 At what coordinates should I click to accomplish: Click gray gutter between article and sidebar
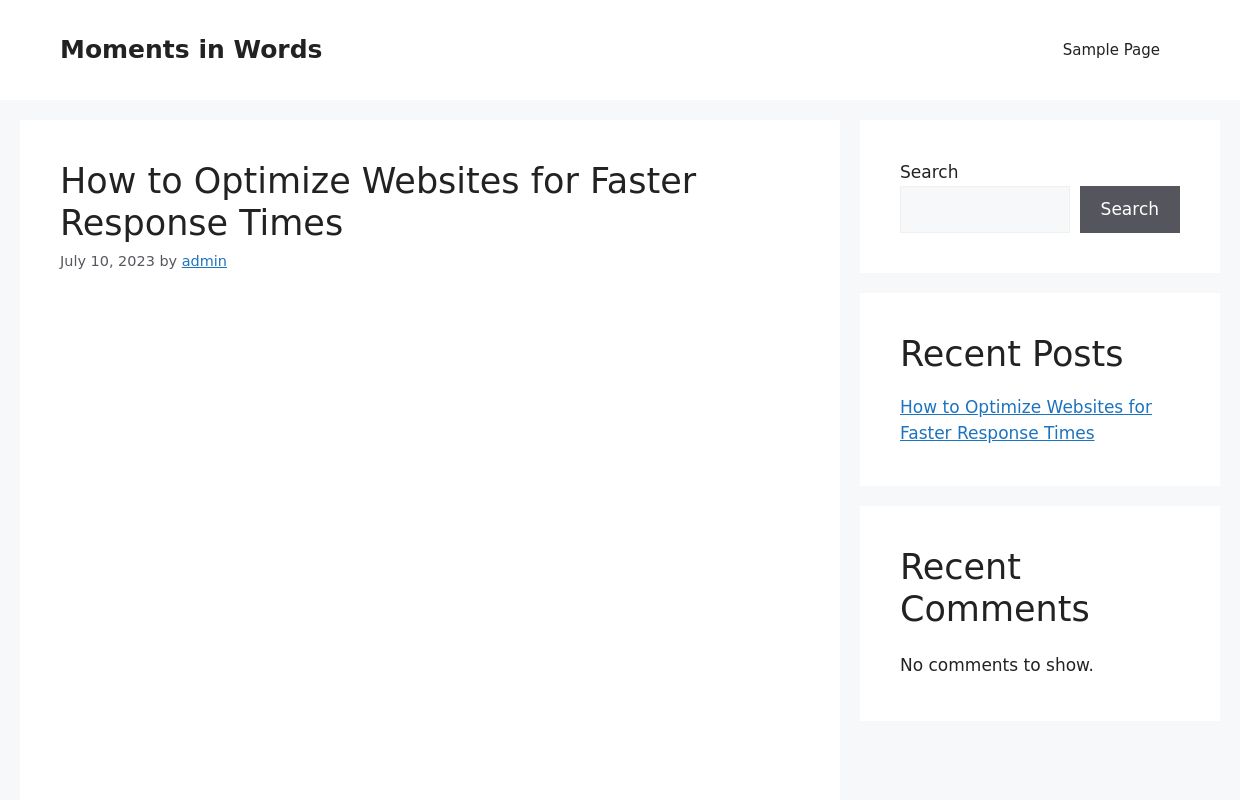(850, 450)
